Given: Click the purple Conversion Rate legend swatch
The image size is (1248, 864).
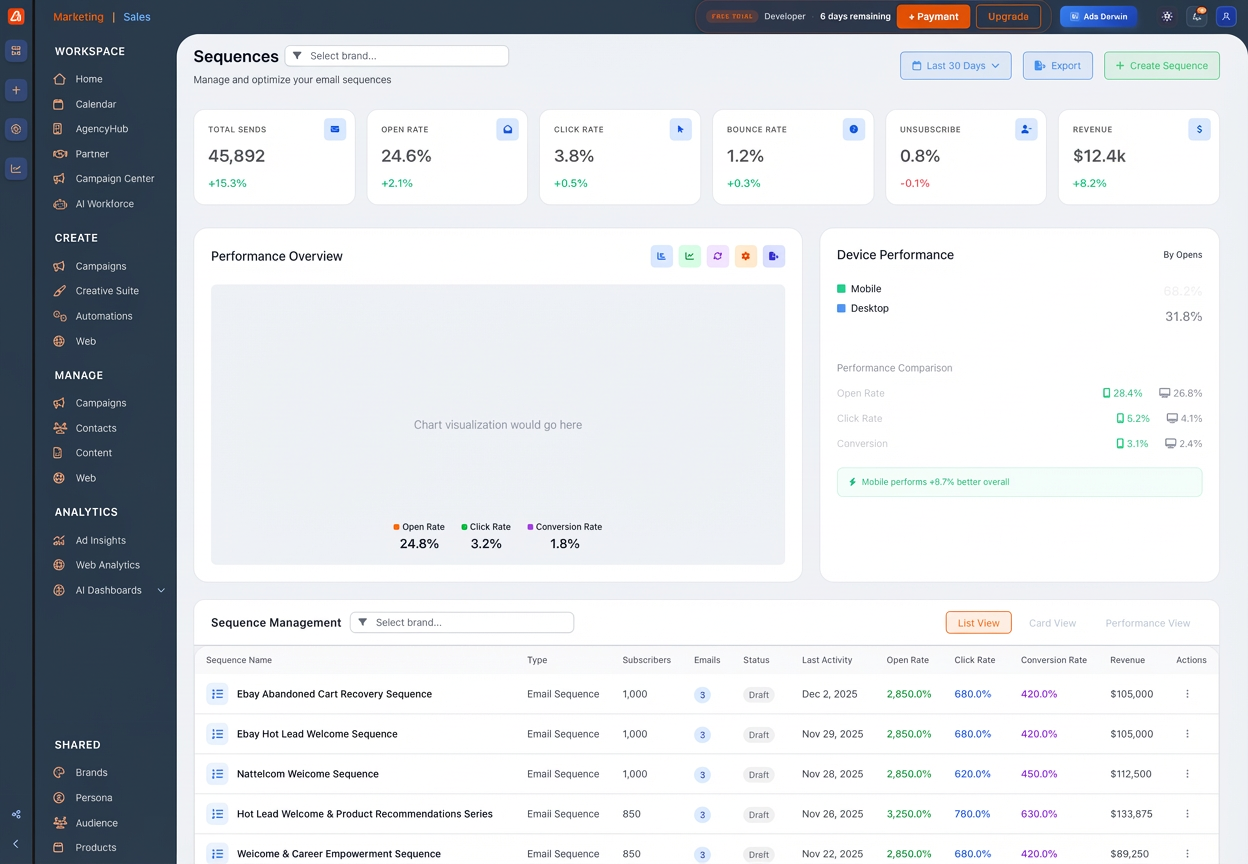Looking at the screenshot, I should [x=530, y=527].
